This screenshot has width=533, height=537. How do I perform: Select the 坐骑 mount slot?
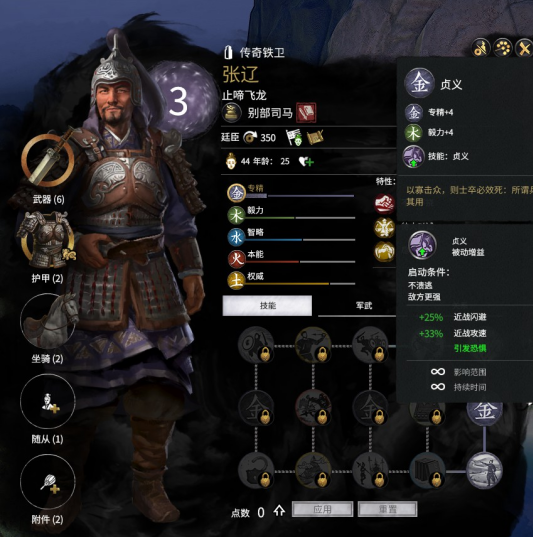[48, 321]
